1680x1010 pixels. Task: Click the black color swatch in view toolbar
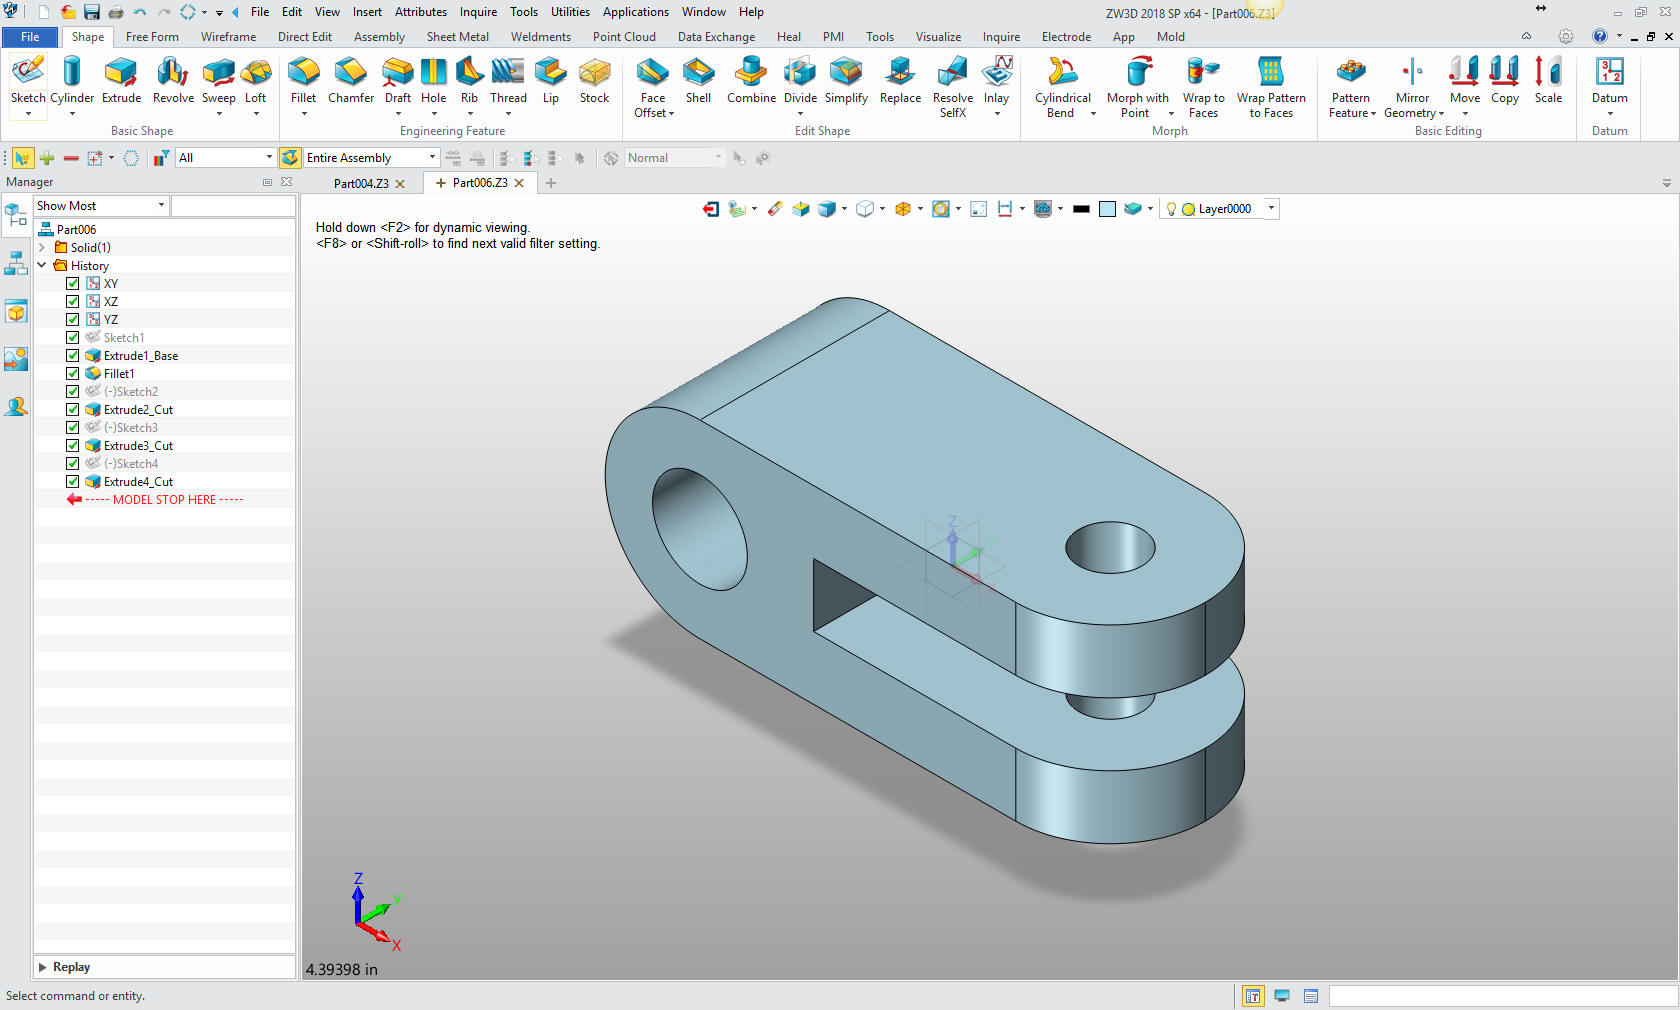(1081, 209)
